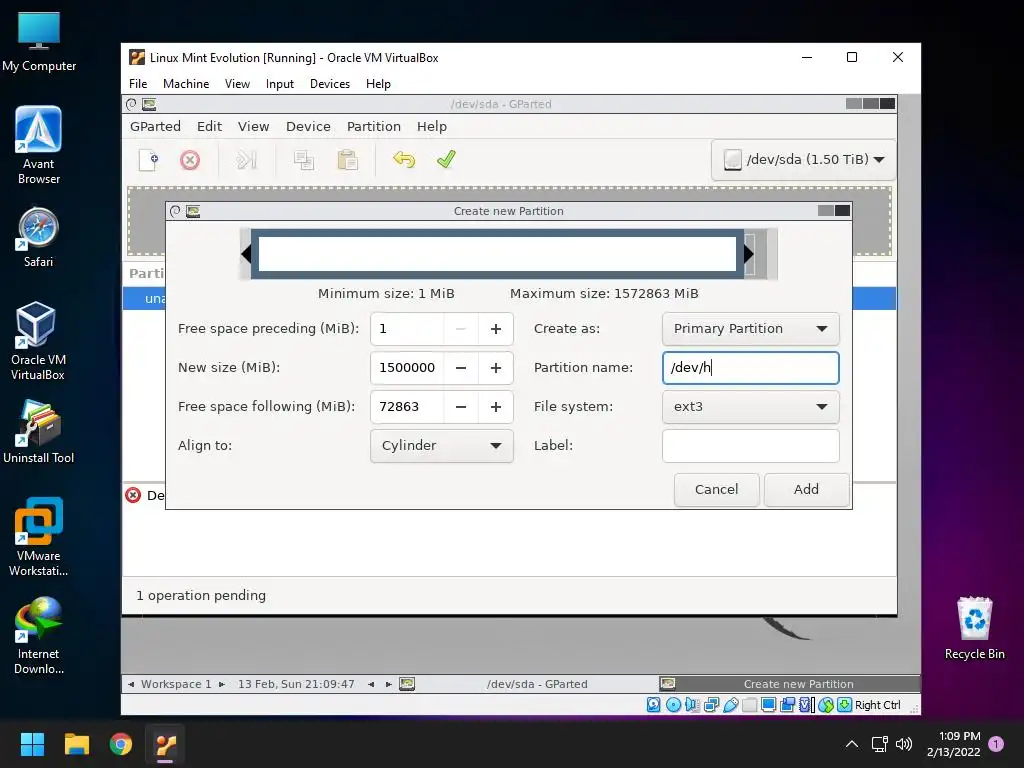The width and height of the screenshot is (1024, 768).
Task: Open the Edit menu in GParted
Action: tap(210, 127)
